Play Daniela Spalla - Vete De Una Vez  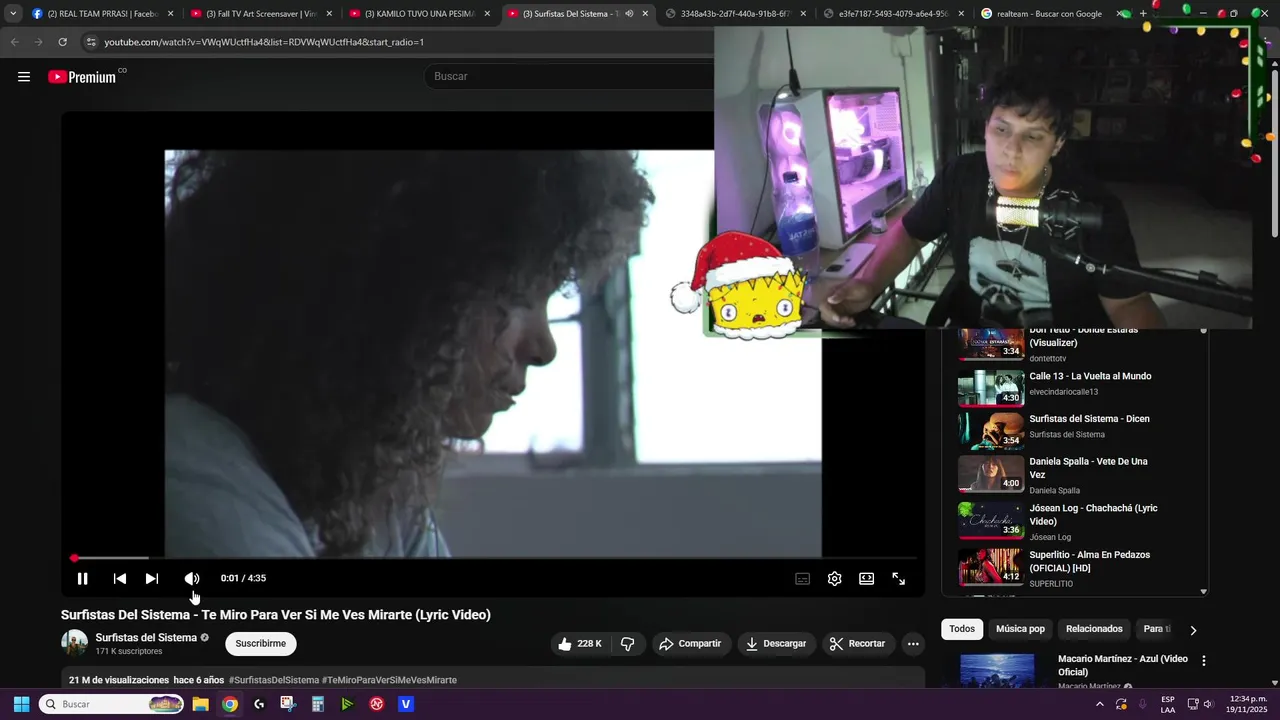point(1088,468)
